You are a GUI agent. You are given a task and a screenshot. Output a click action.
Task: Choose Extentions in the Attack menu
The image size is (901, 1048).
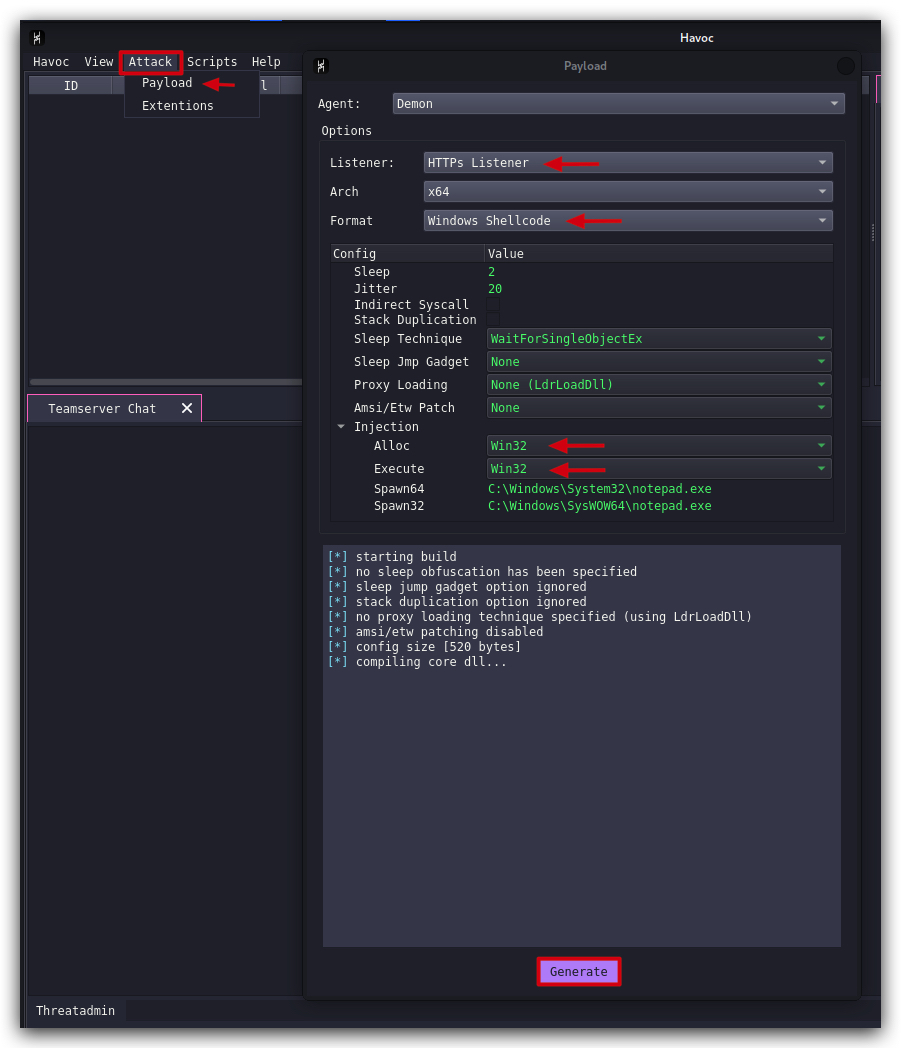[x=178, y=106]
